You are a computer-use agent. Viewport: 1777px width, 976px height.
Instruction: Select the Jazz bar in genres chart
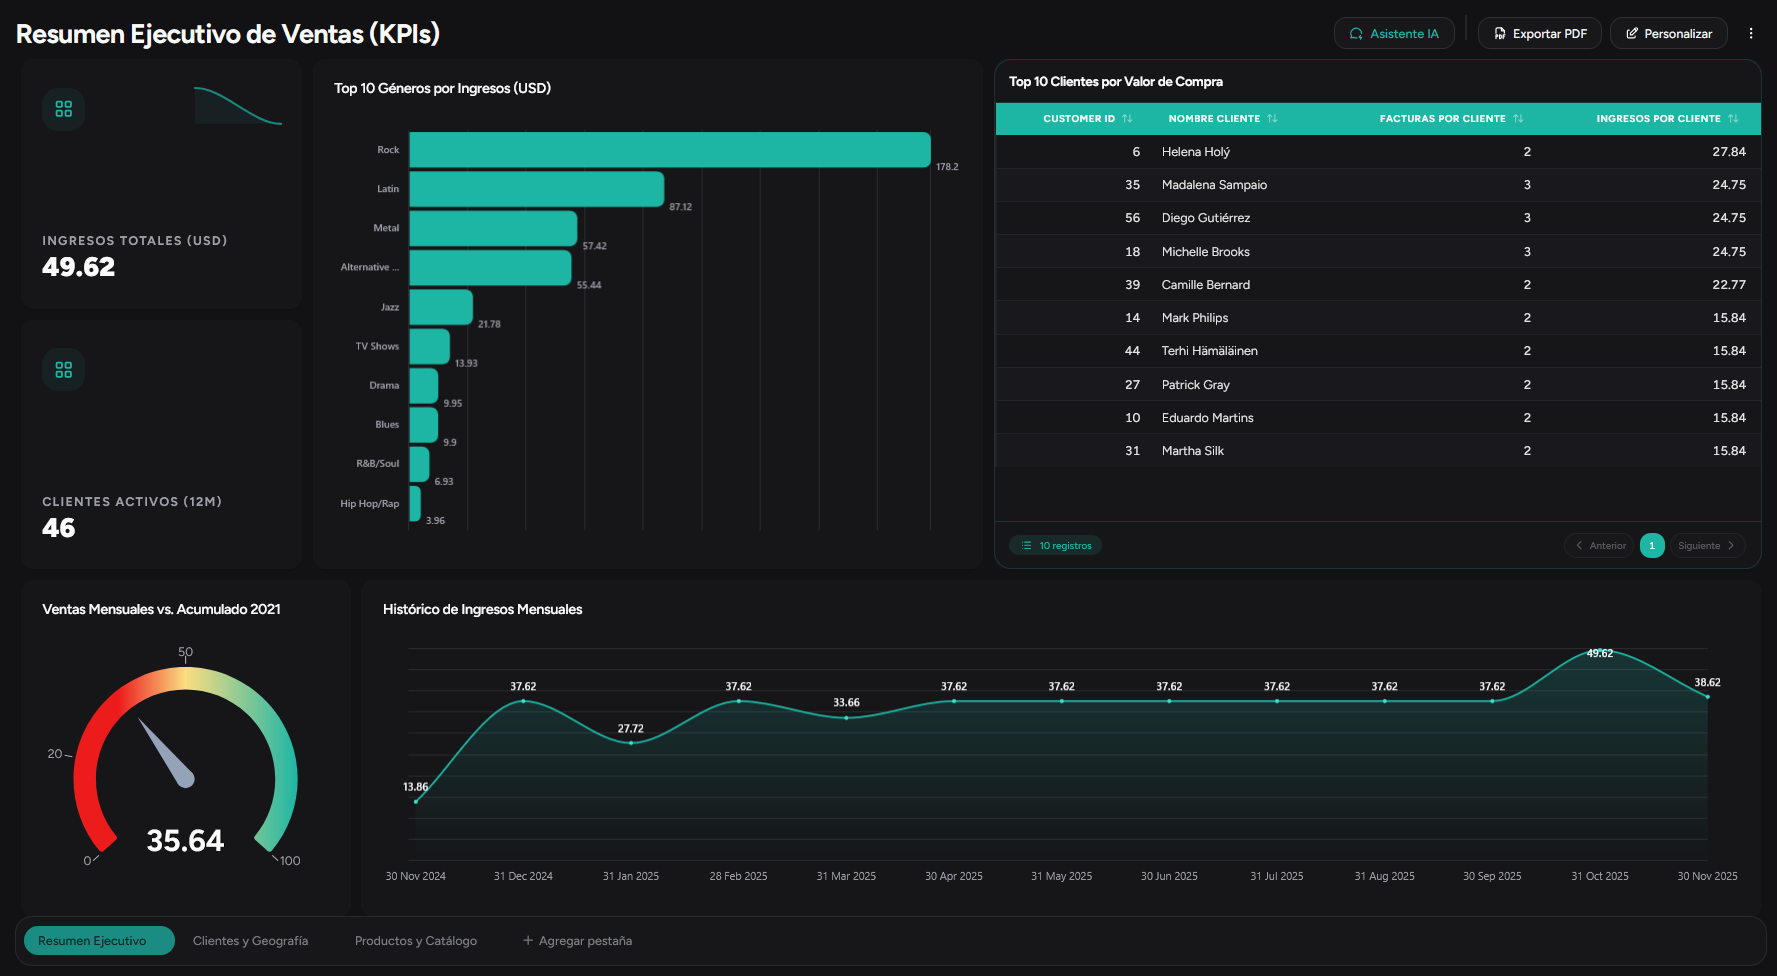441,307
